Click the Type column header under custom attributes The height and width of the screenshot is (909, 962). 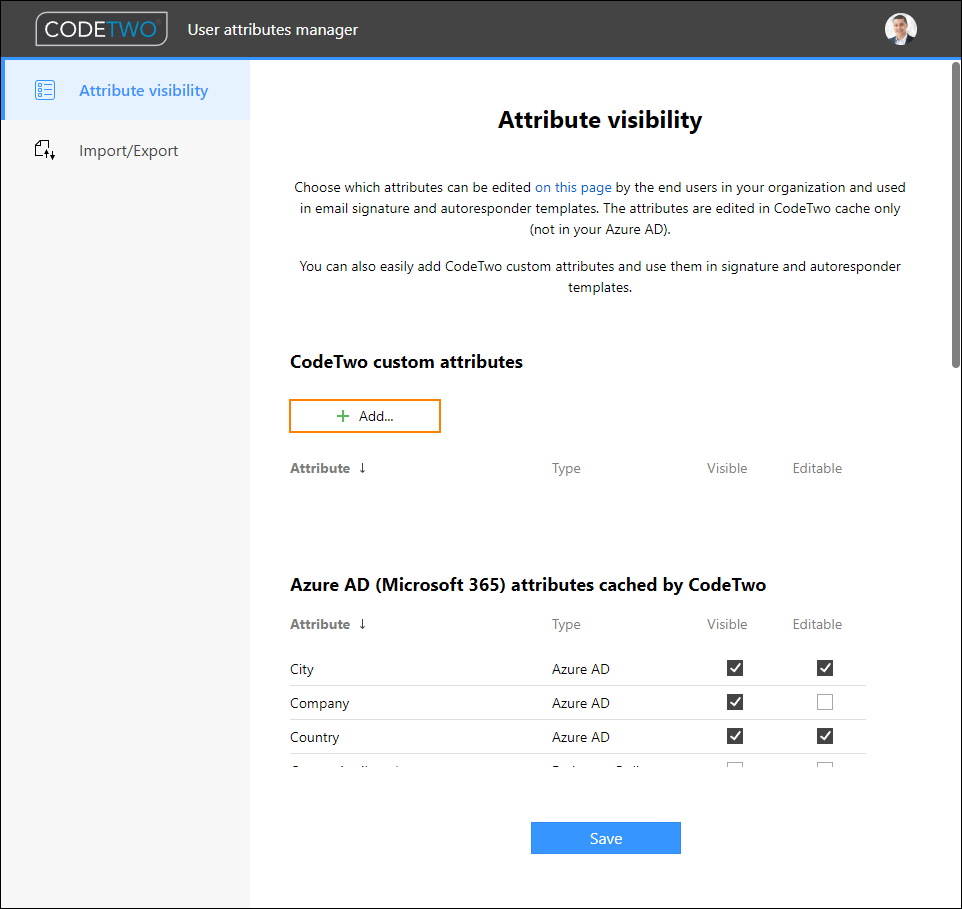566,468
